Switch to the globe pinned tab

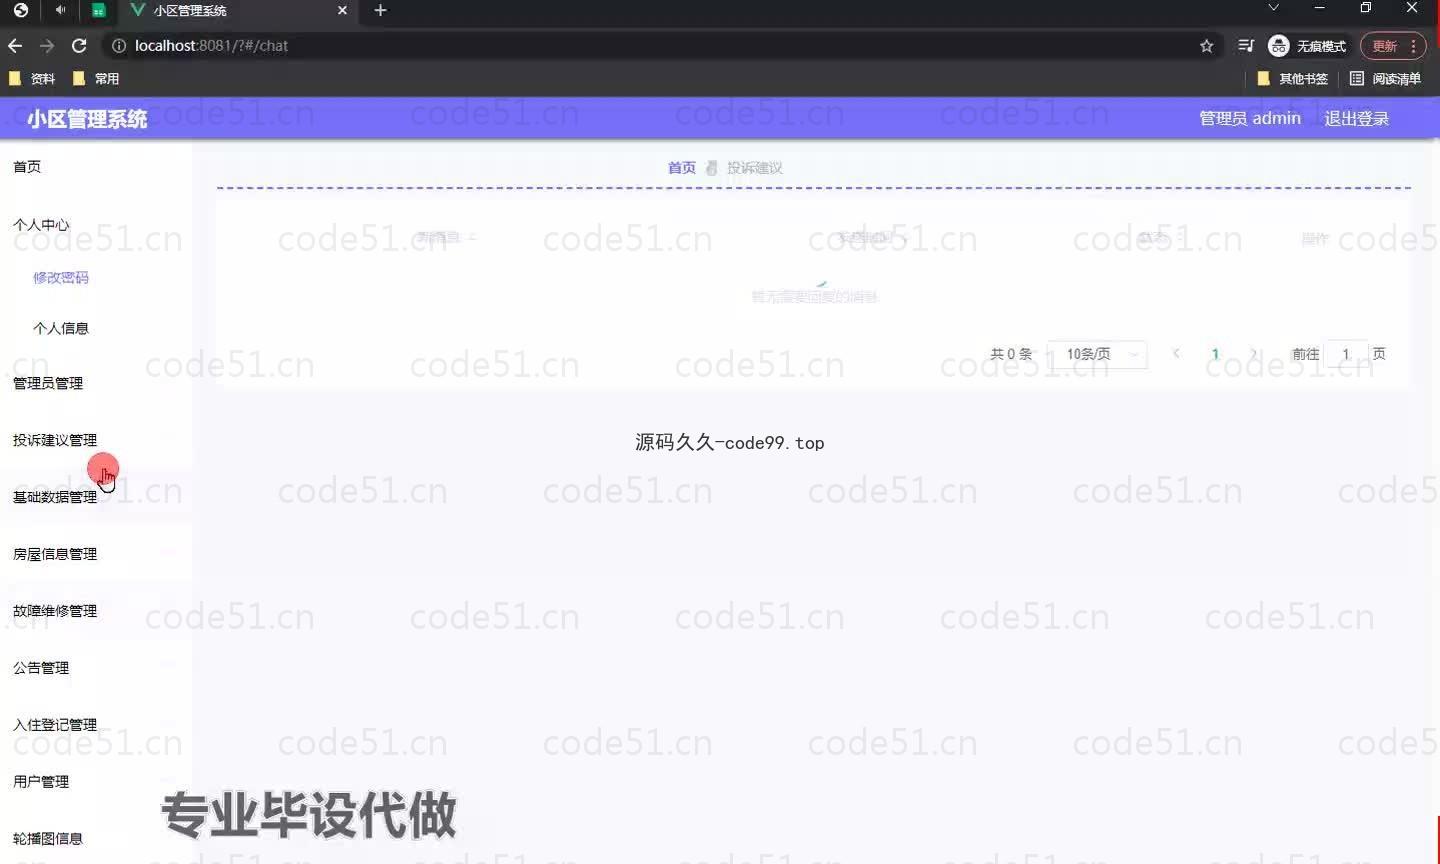click(x=21, y=10)
